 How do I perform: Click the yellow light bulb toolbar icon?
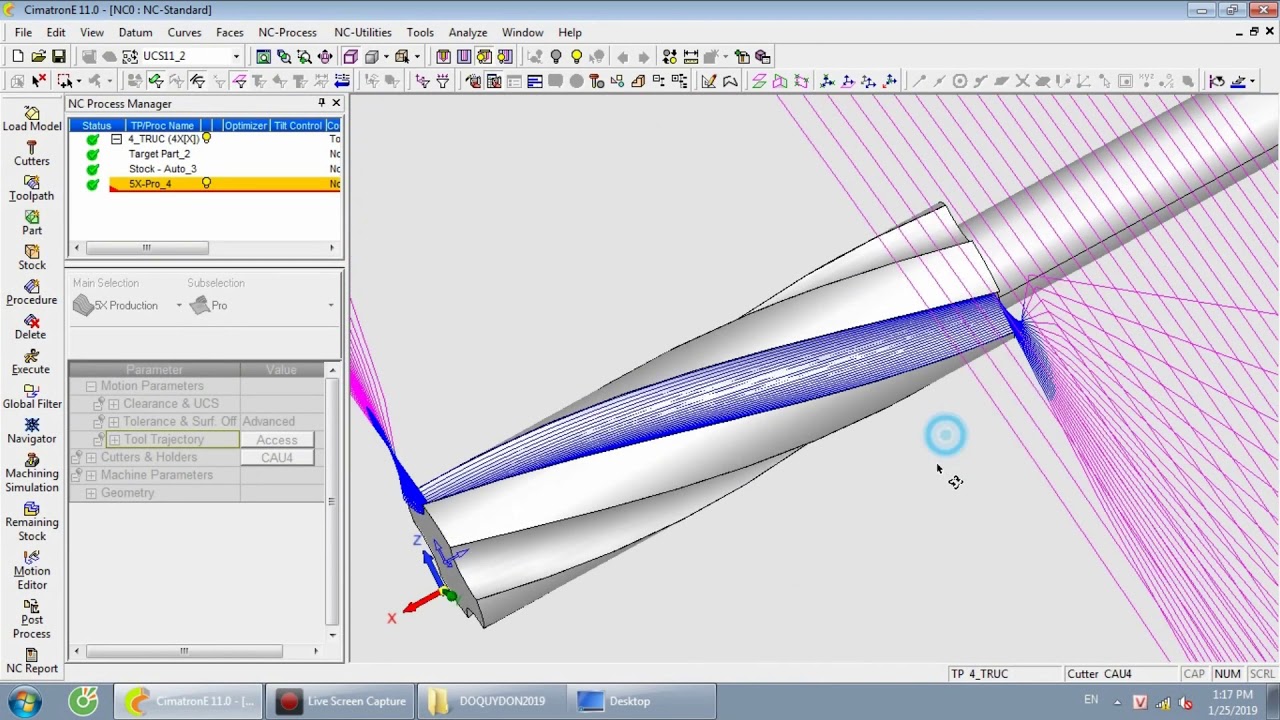click(x=576, y=57)
